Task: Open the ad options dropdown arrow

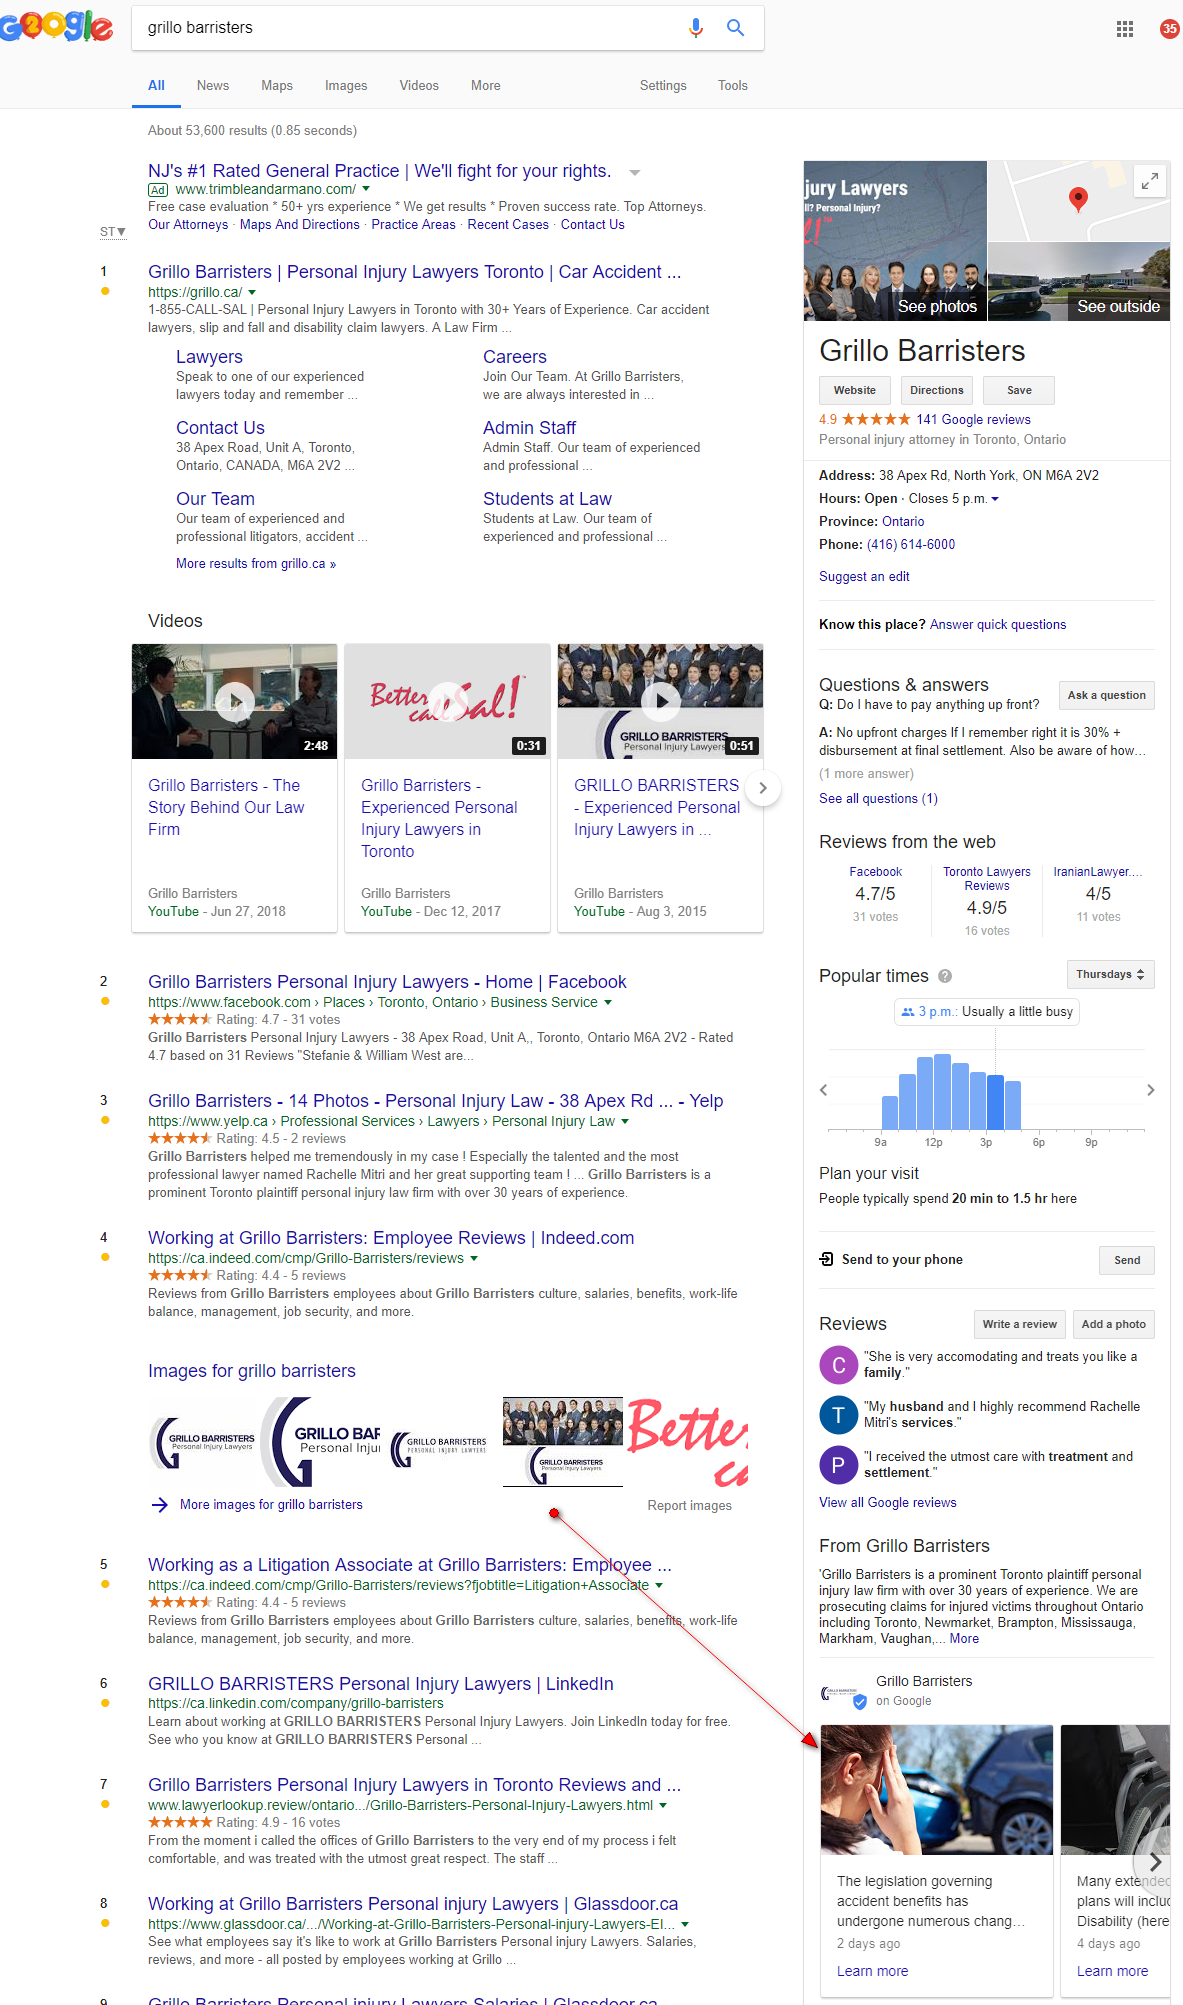Action: coord(634,173)
